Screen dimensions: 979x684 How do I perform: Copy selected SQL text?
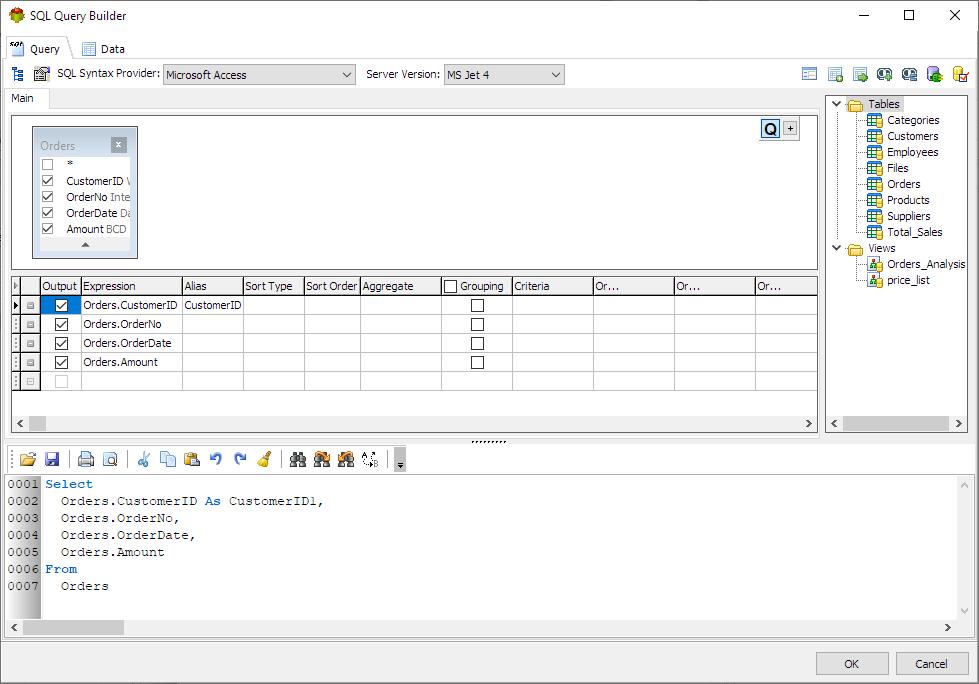click(x=168, y=459)
